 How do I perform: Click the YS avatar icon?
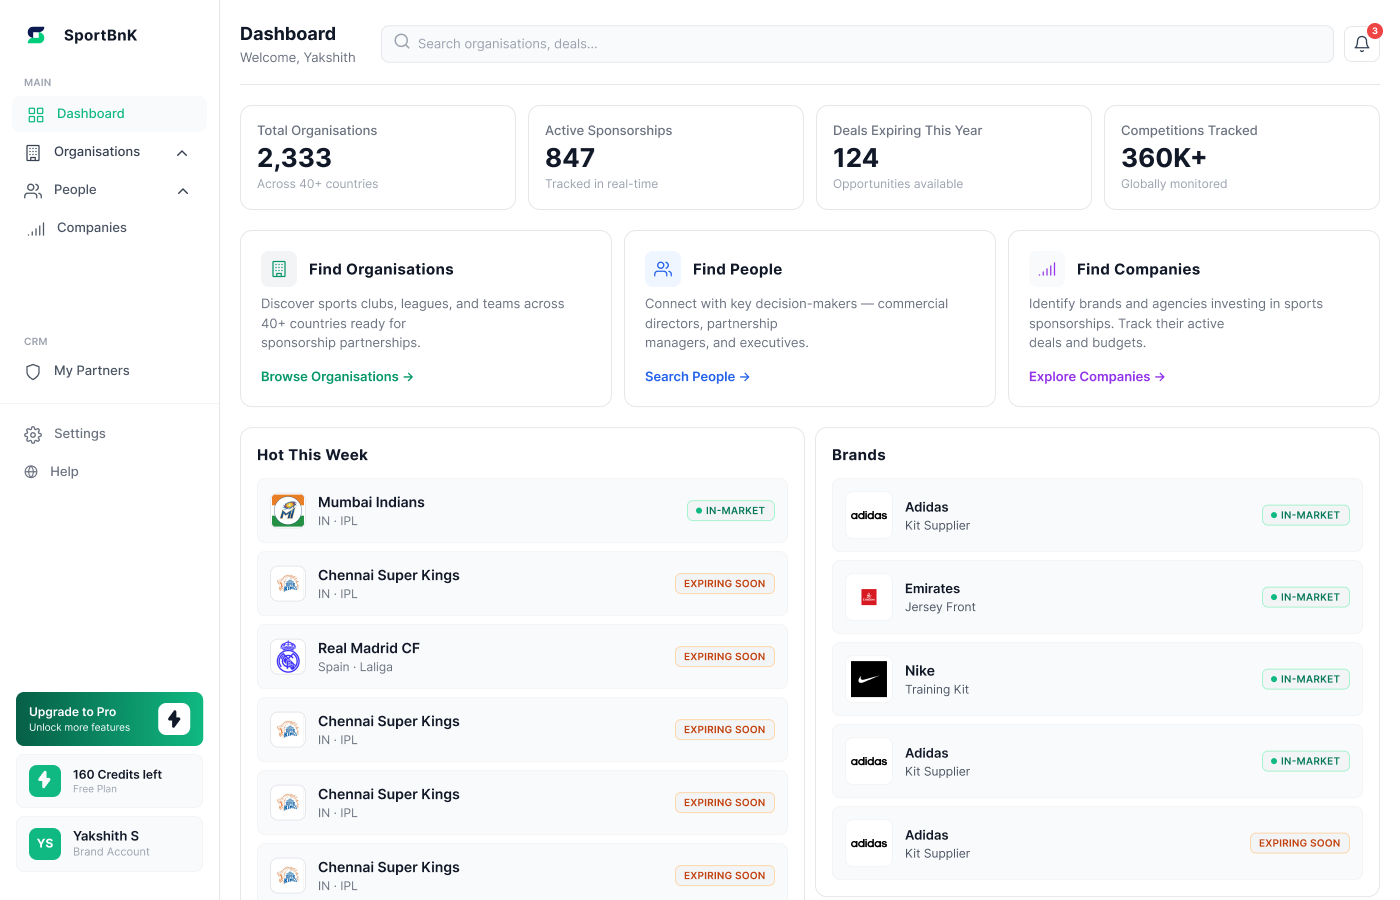[45, 844]
